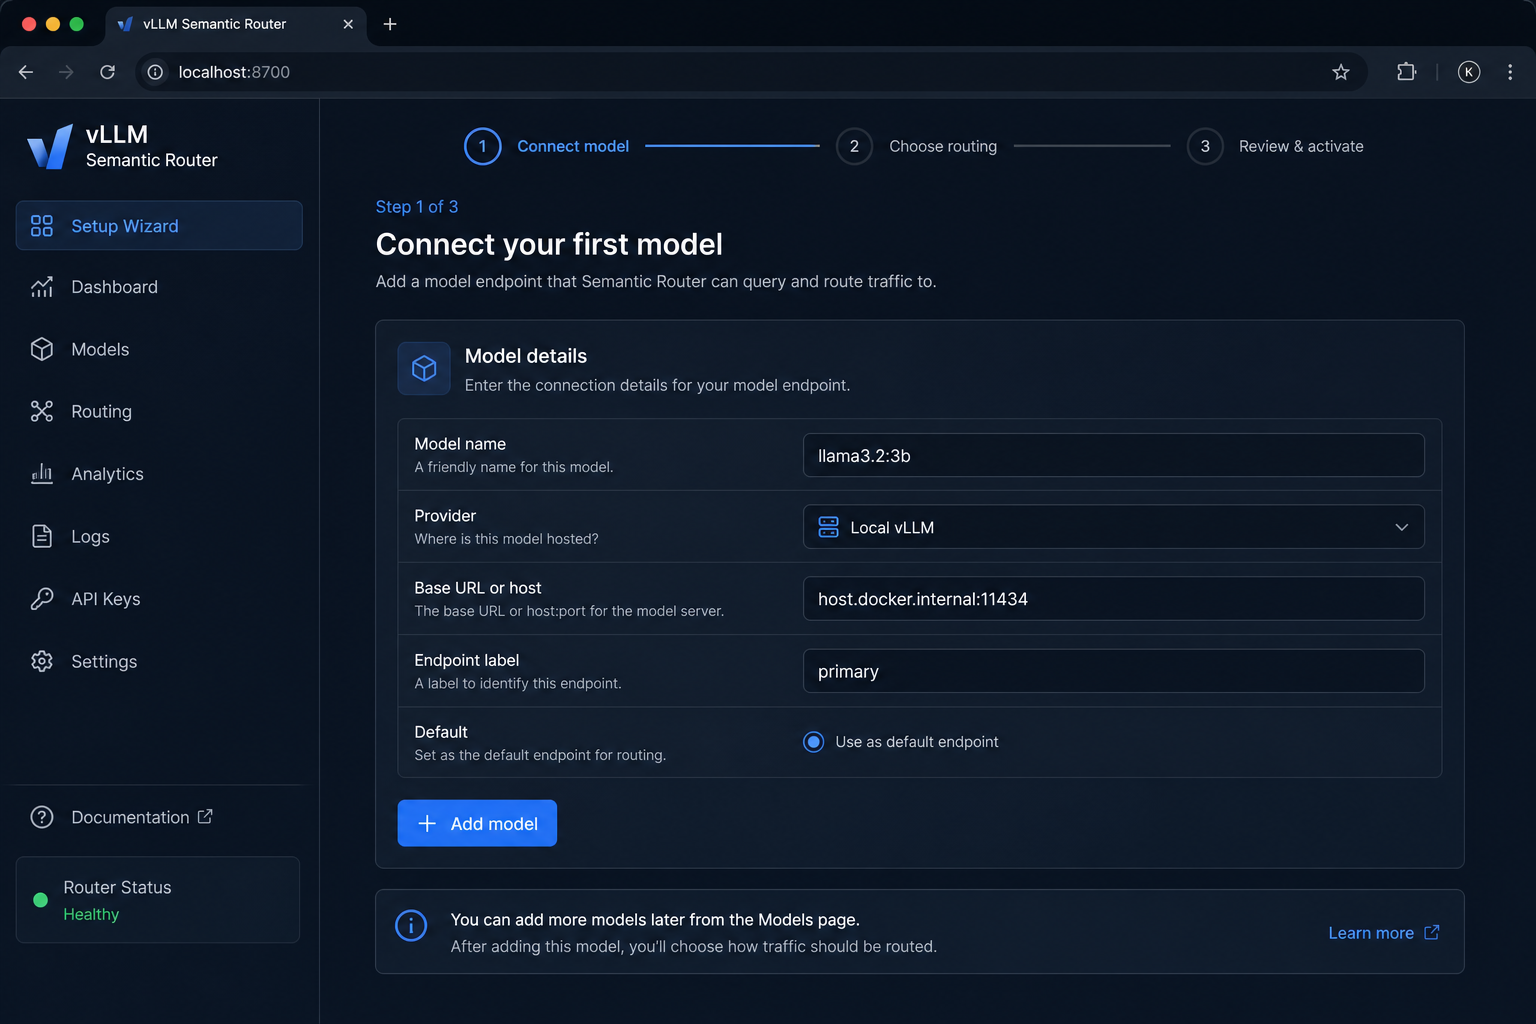Click the external link icon beside Documentation
Viewport: 1536px width, 1024px height.
(205, 816)
